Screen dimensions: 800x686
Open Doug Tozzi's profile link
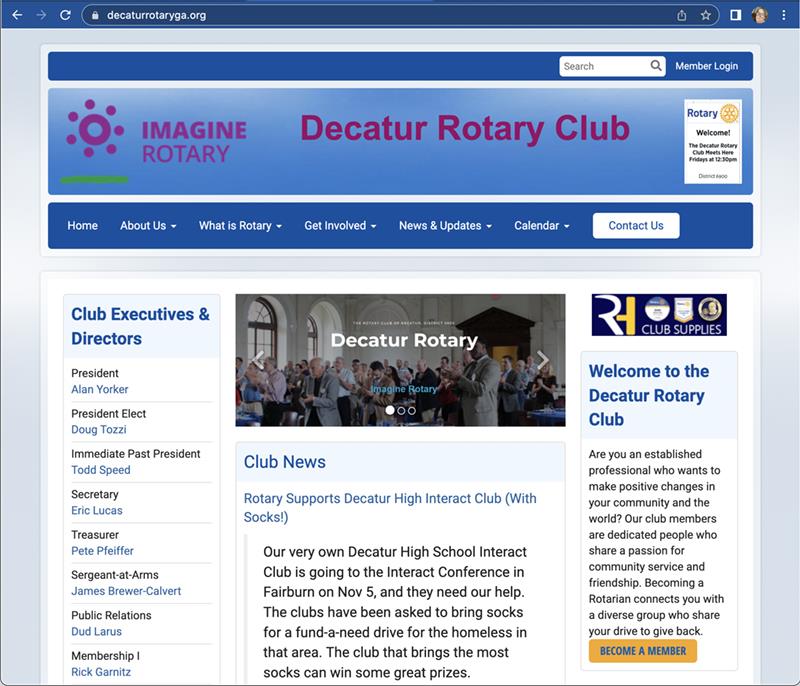point(98,429)
